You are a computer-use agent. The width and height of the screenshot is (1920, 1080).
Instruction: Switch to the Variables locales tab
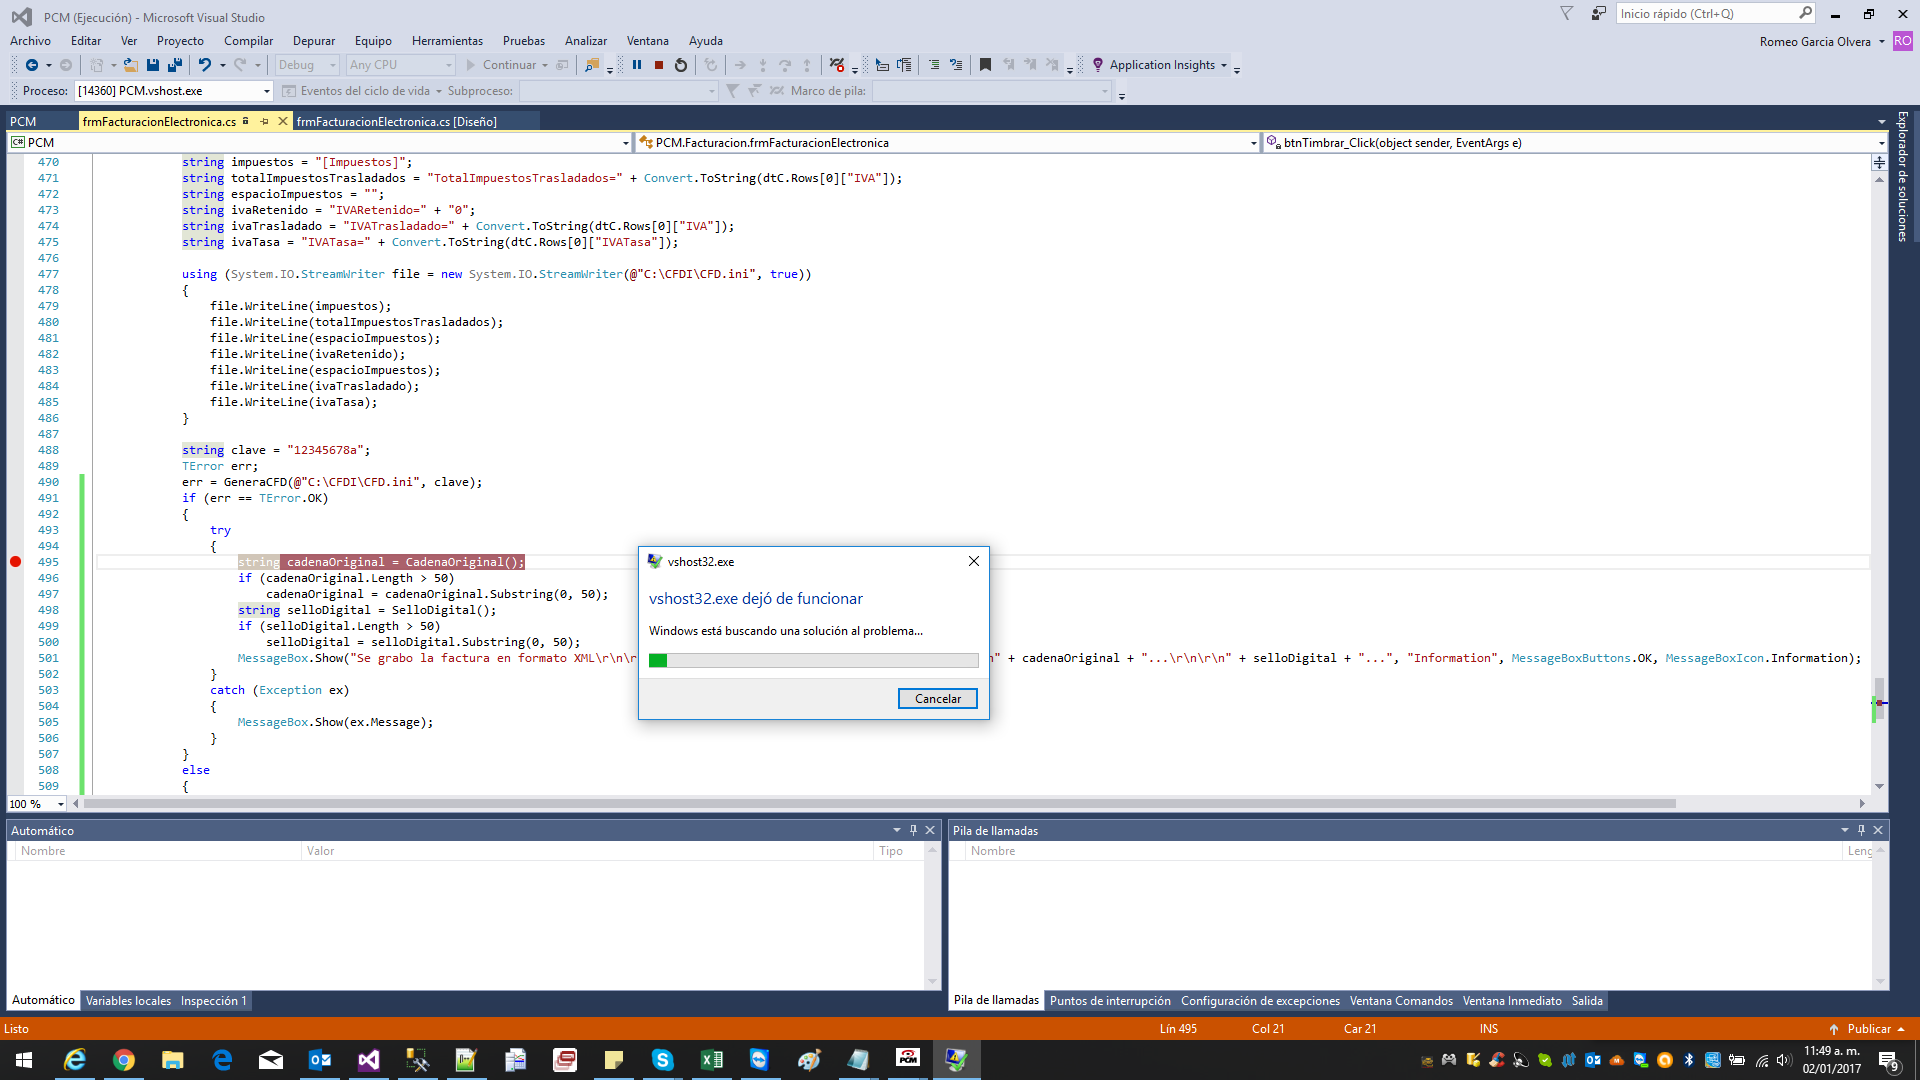[128, 1001]
